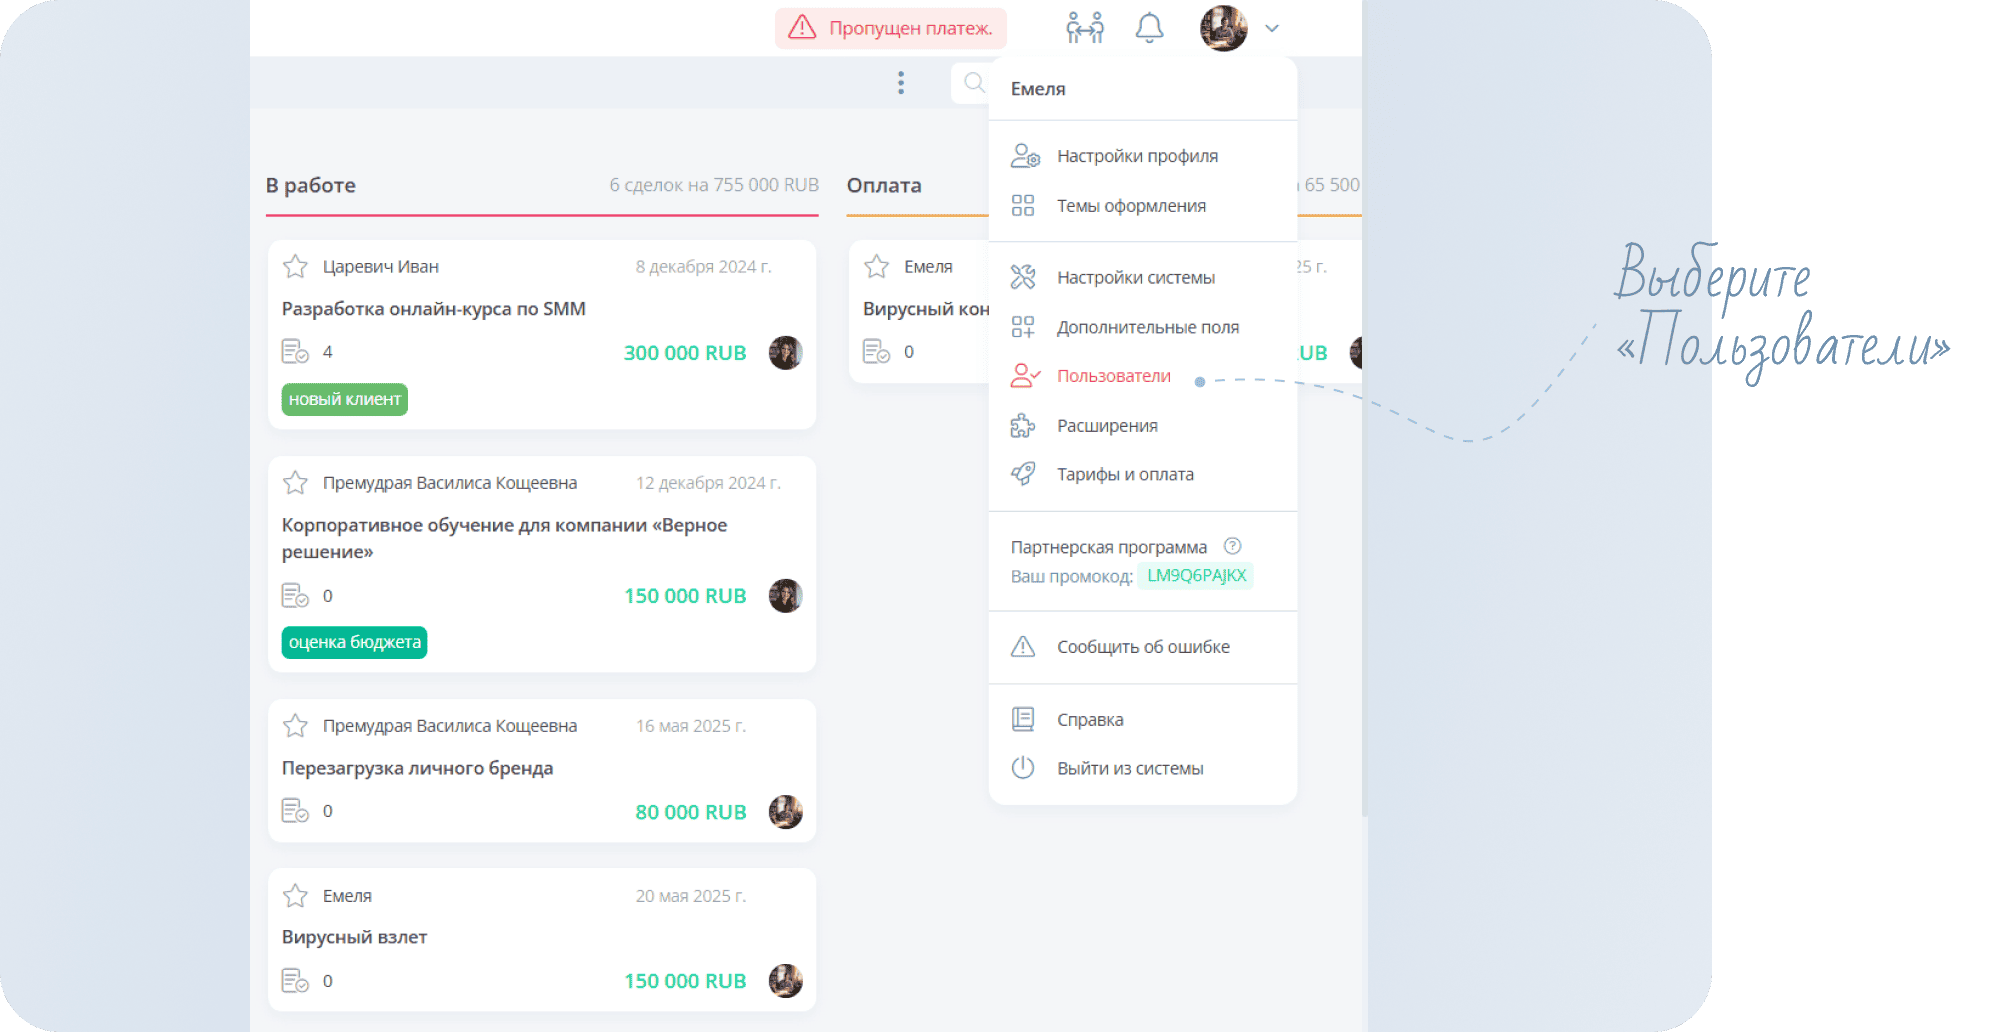Star the Разработка онлайн-курса по SMM deal
The width and height of the screenshot is (2000, 1032).
point(295,267)
